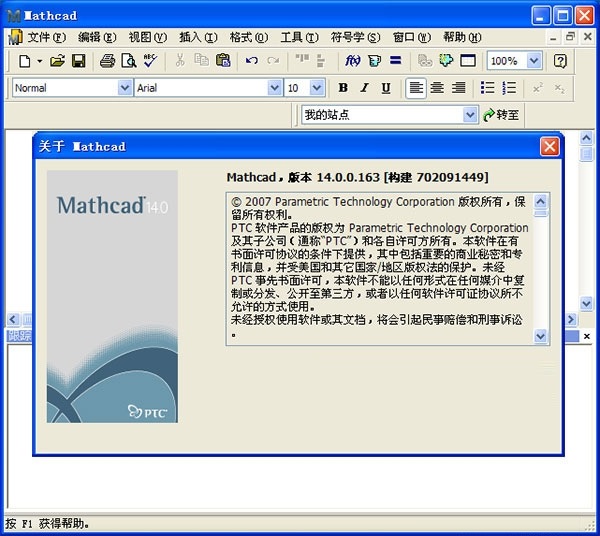Click the worksheet document icon in menu bar

tap(15, 37)
